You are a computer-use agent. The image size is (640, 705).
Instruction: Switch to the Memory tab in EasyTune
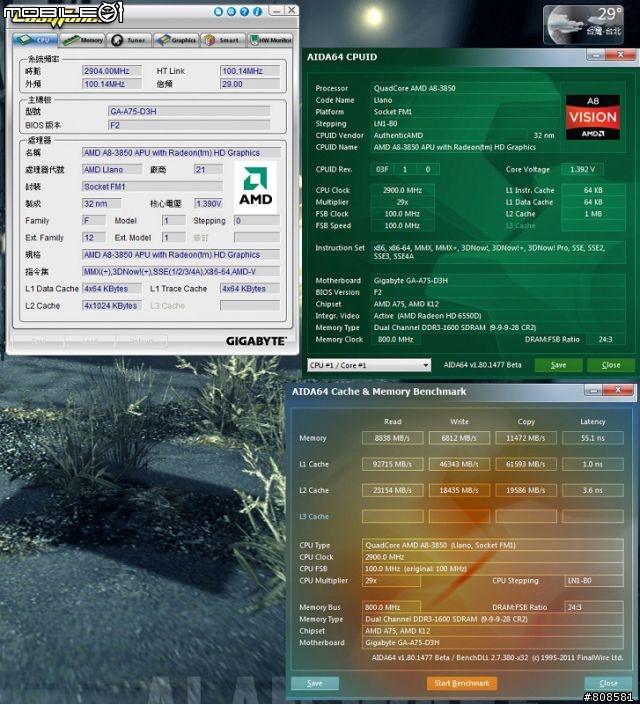(82, 40)
